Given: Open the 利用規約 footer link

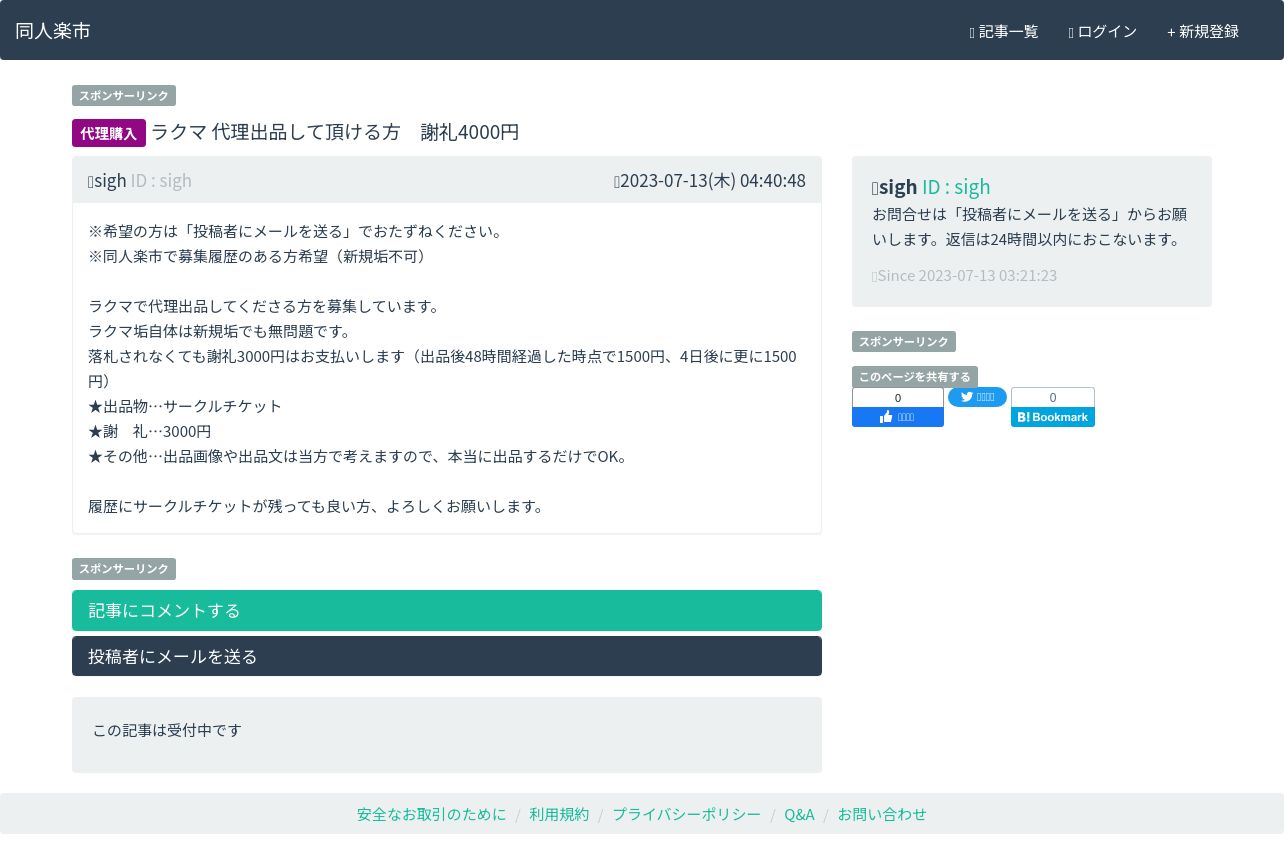Looking at the screenshot, I should [x=559, y=814].
